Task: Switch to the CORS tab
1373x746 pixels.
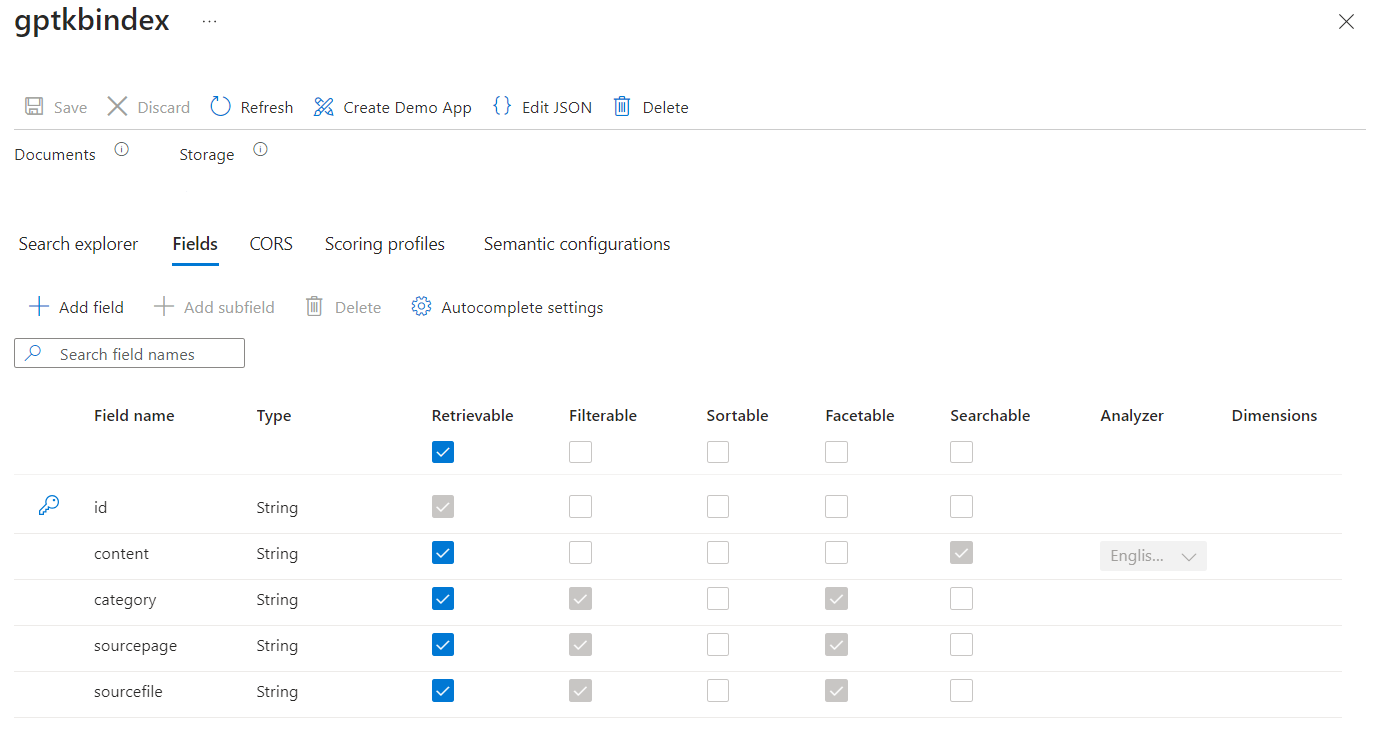Action: click(270, 243)
